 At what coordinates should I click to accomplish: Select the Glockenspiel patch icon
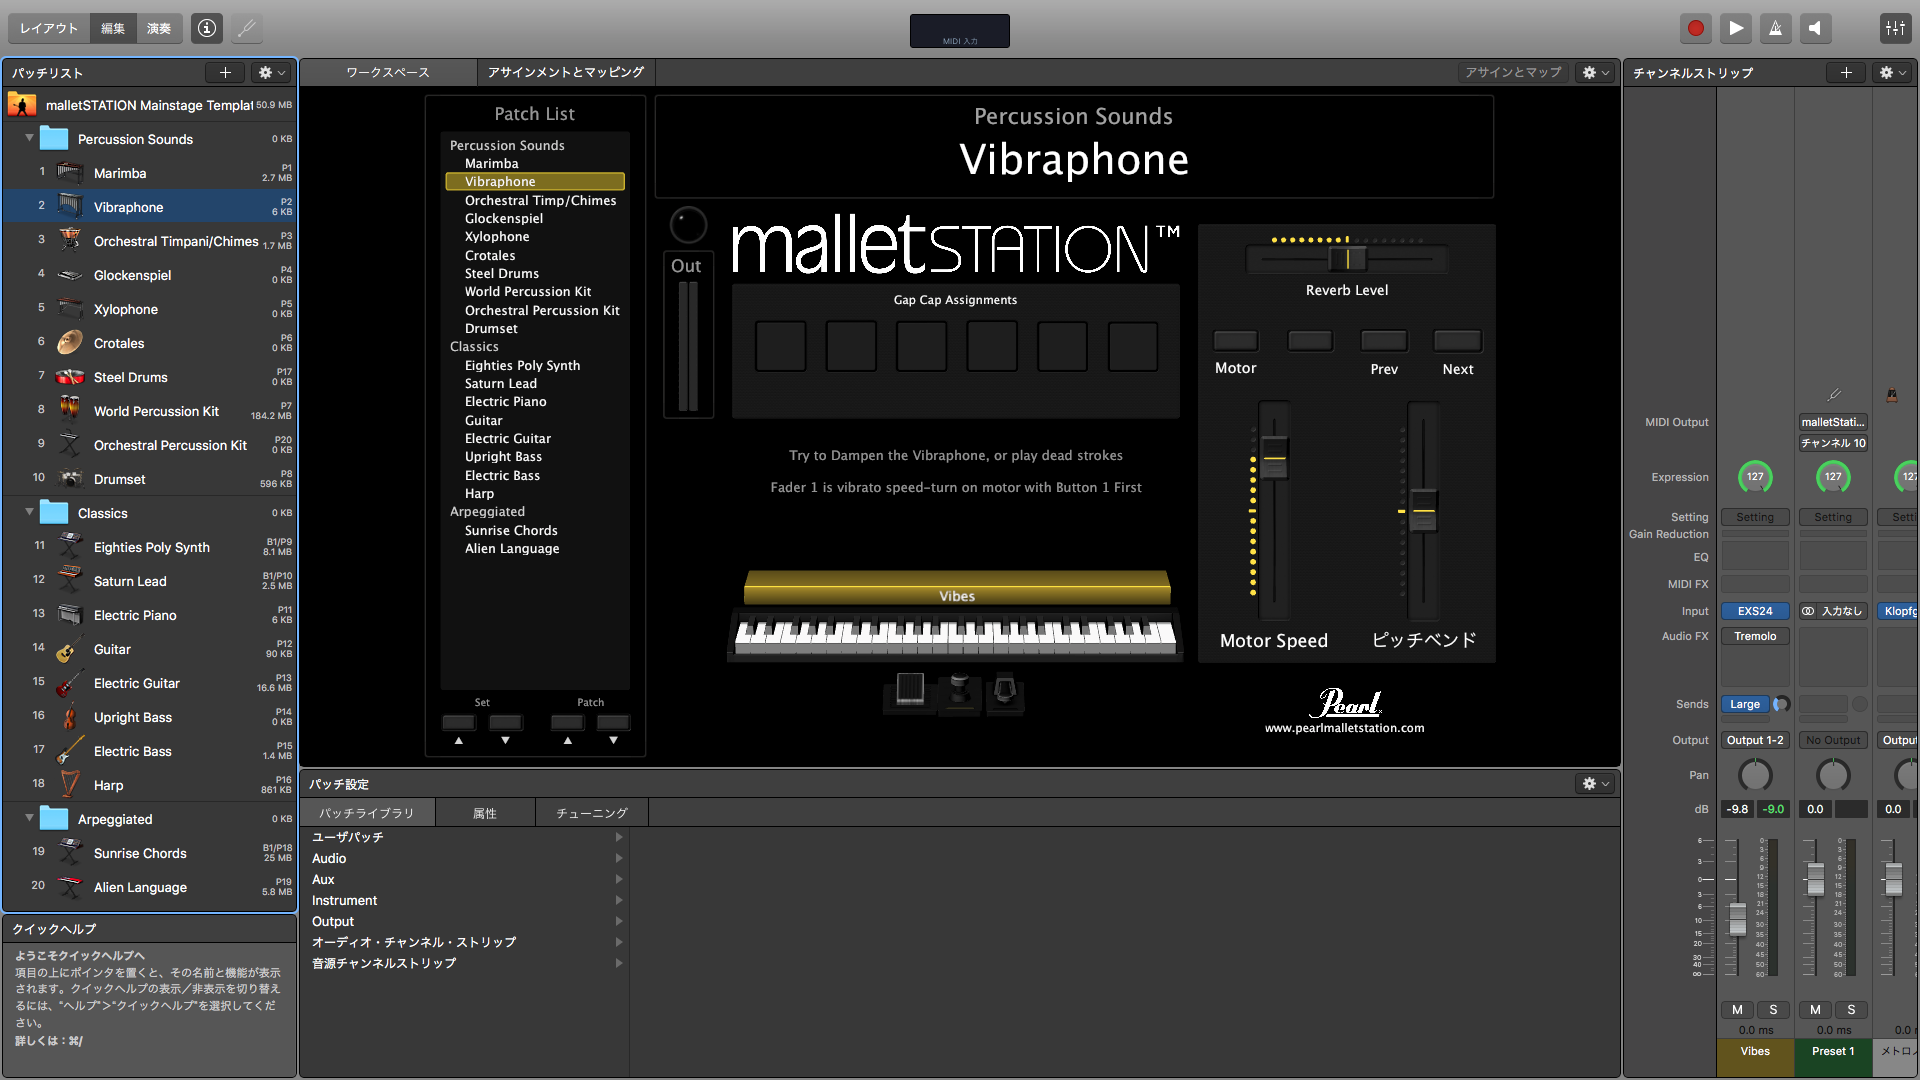[70, 275]
